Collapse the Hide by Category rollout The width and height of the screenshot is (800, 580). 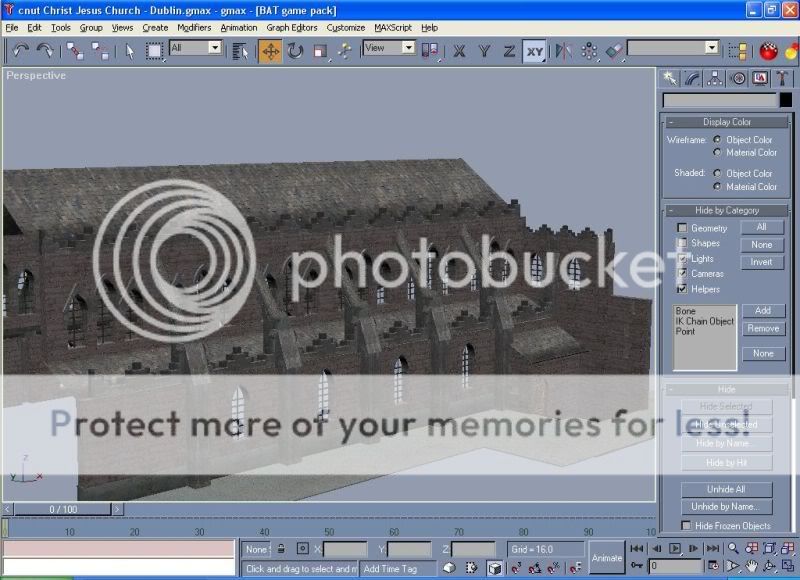[729, 210]
